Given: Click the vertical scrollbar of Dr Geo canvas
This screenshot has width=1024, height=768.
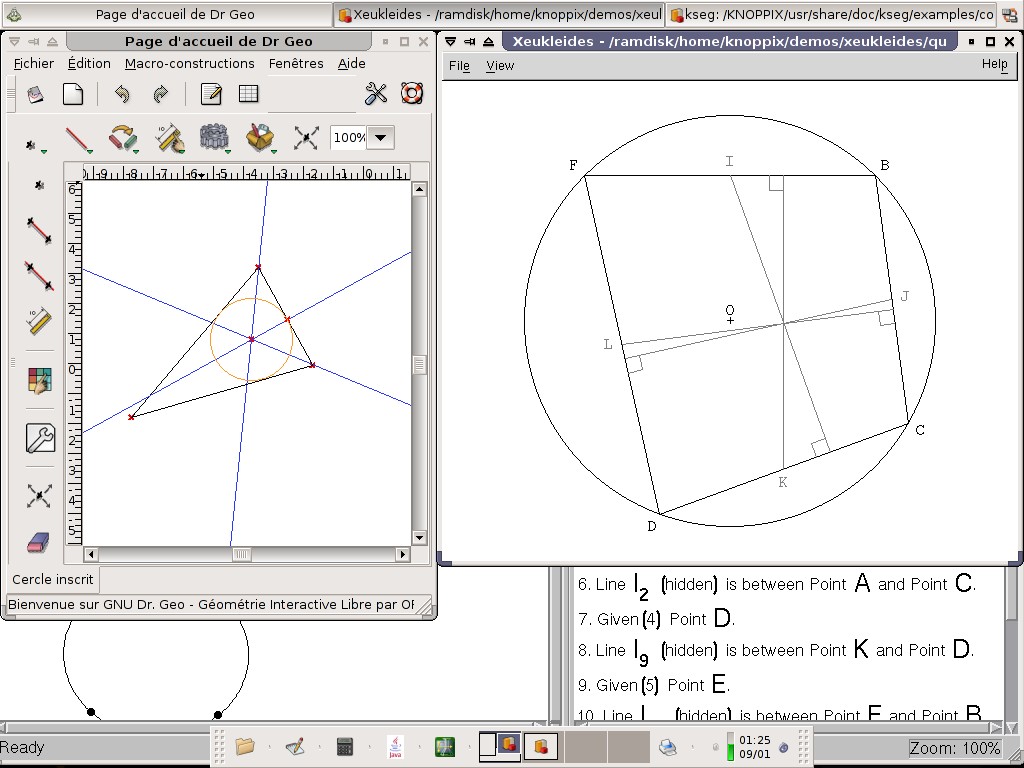Looking at the screenshot, I should (x=419, y=365).
